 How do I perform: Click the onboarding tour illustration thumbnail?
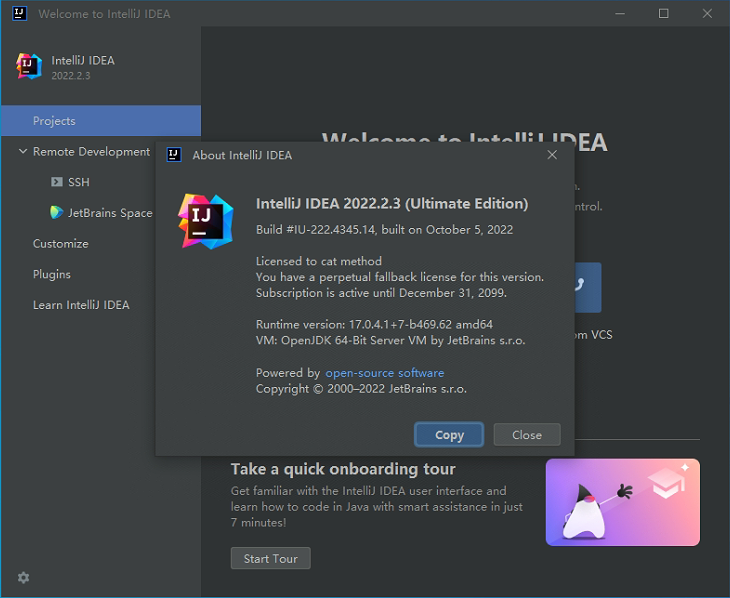point(623,502)
